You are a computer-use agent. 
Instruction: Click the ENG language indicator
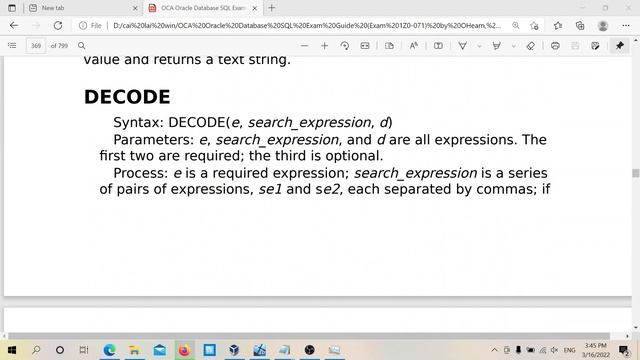pyautogui.click(x=569, y=350)
